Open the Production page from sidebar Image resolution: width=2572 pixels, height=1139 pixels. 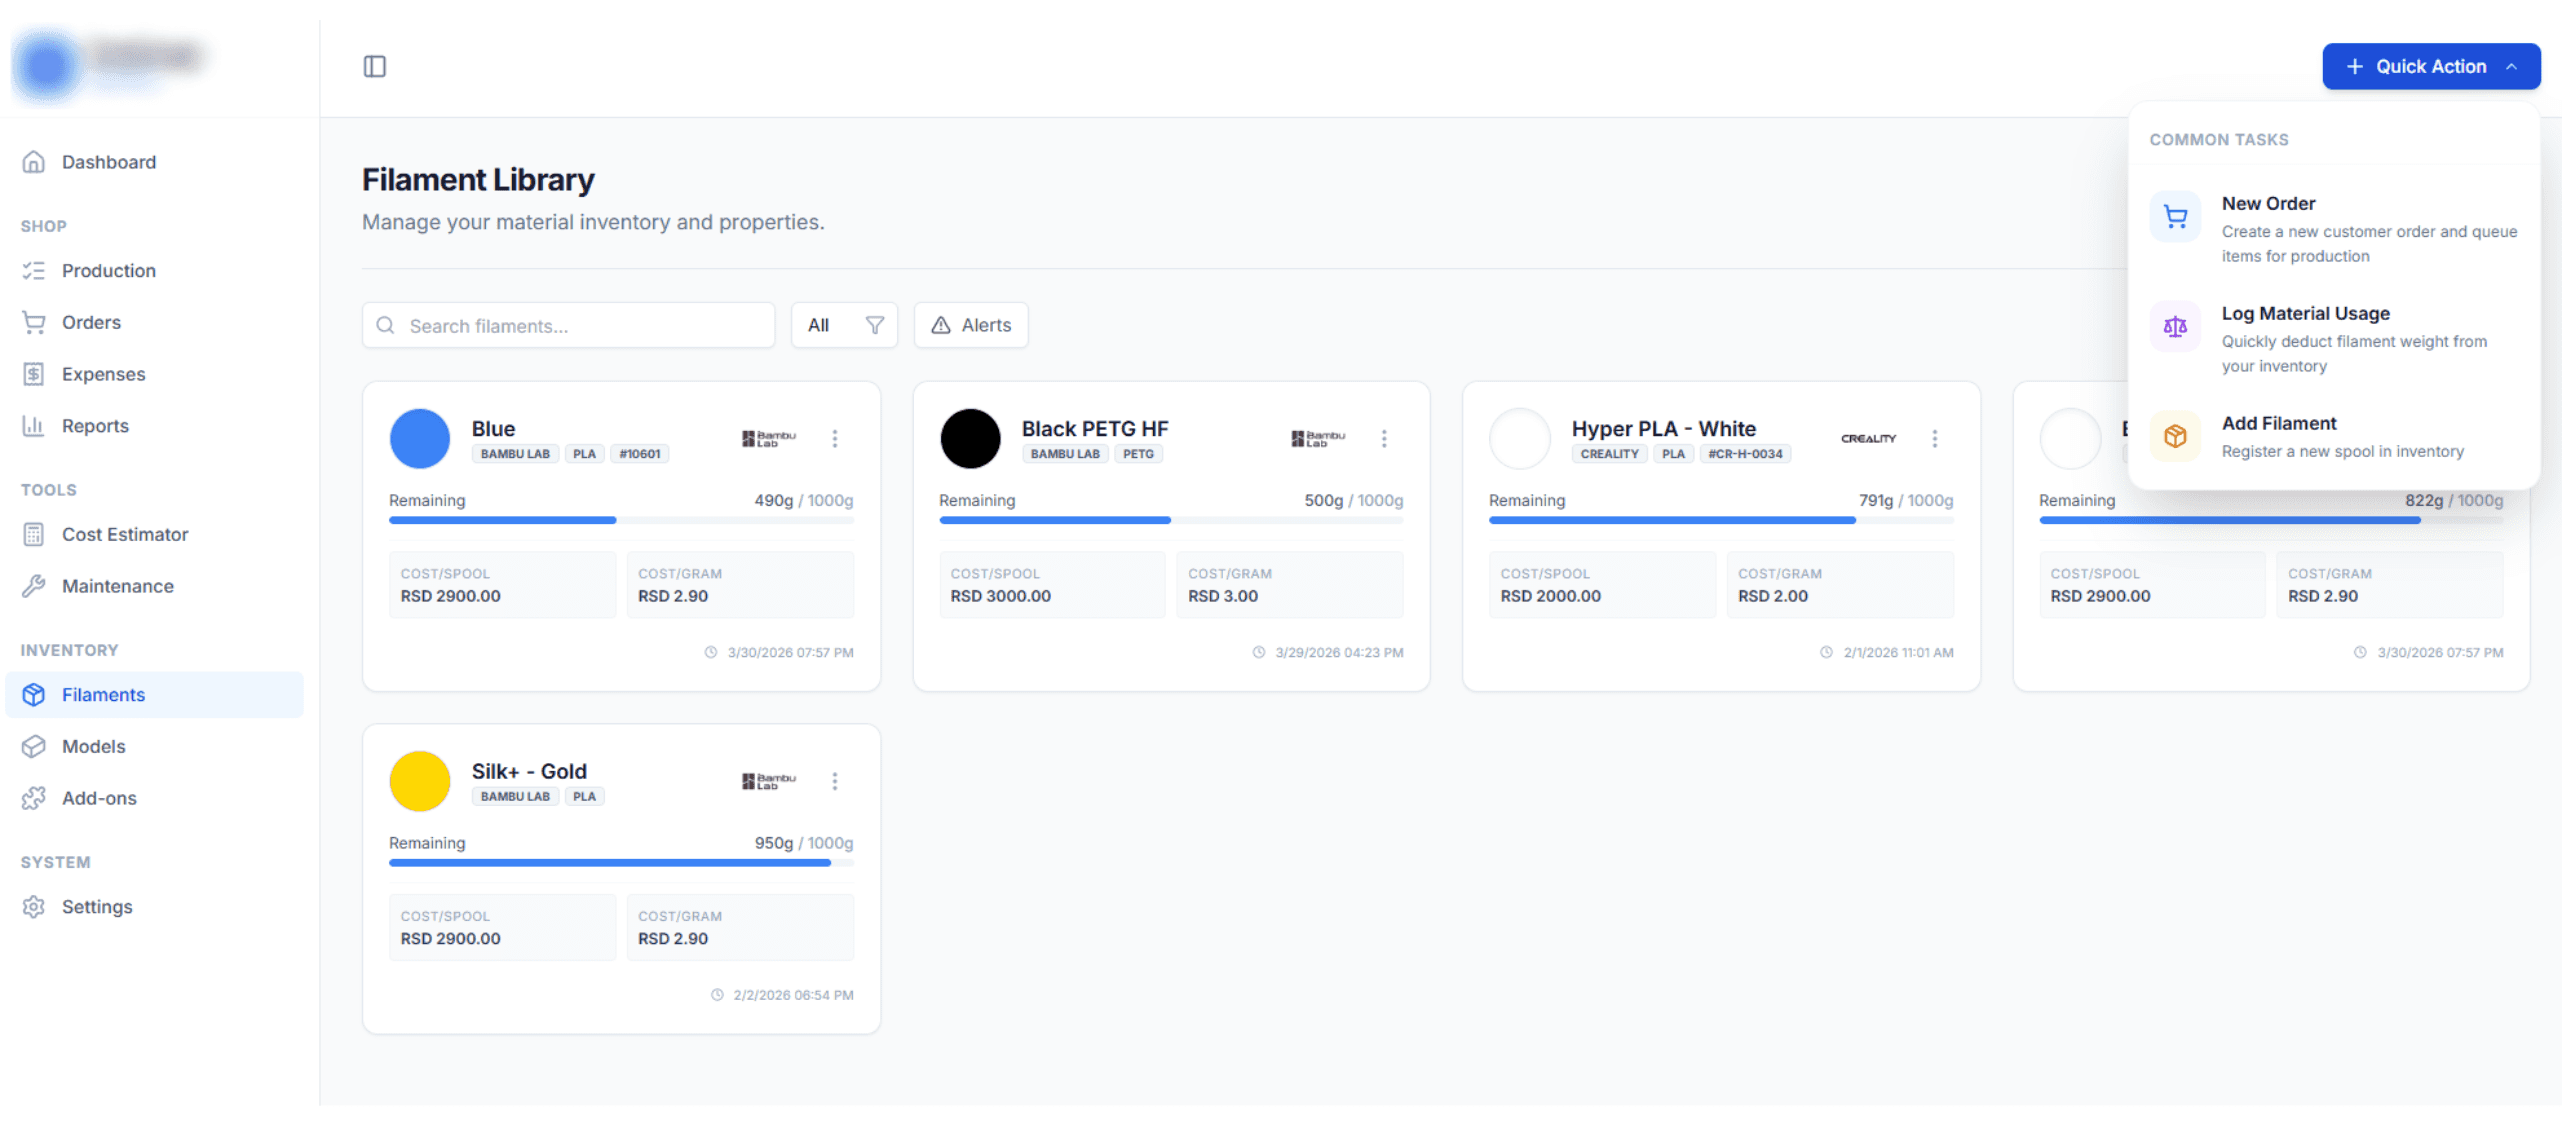[108, 270]
